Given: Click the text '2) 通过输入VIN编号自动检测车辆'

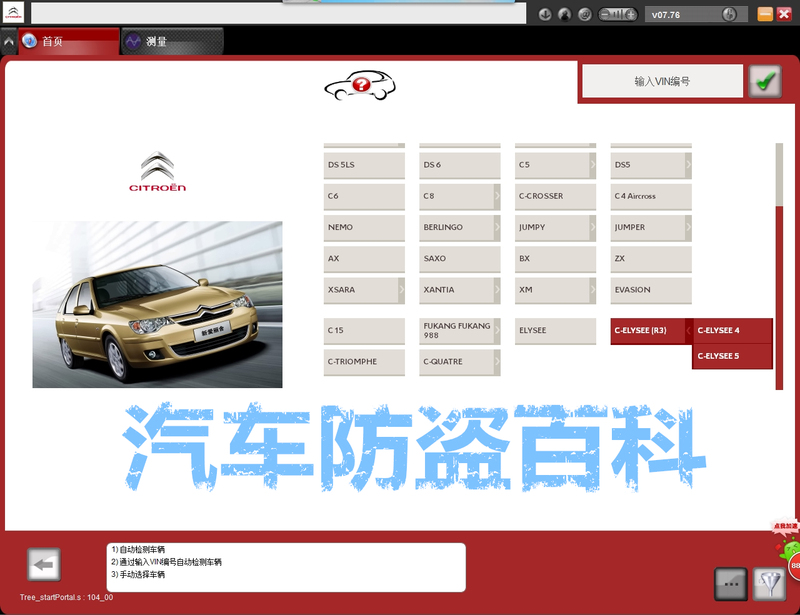Looking at the screenshot, I should coord(166,562).
